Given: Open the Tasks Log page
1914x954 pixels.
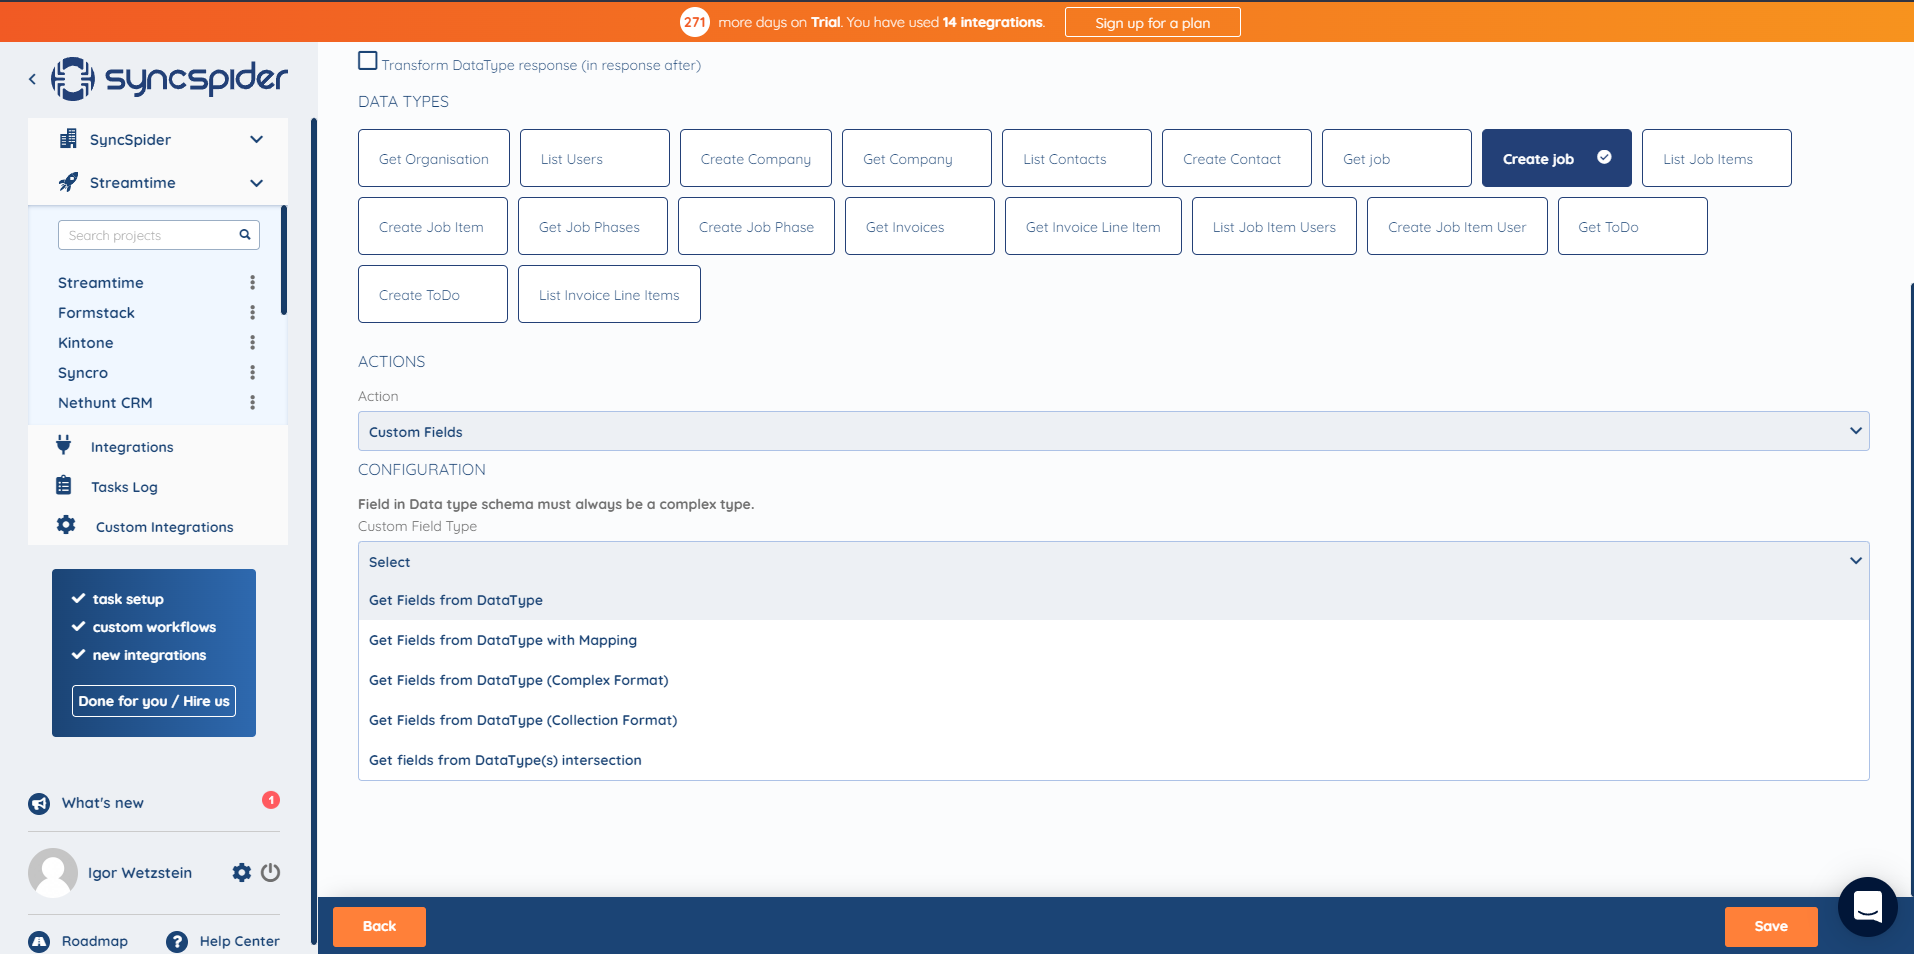Looking at the screenshot, I should point(124,487).
